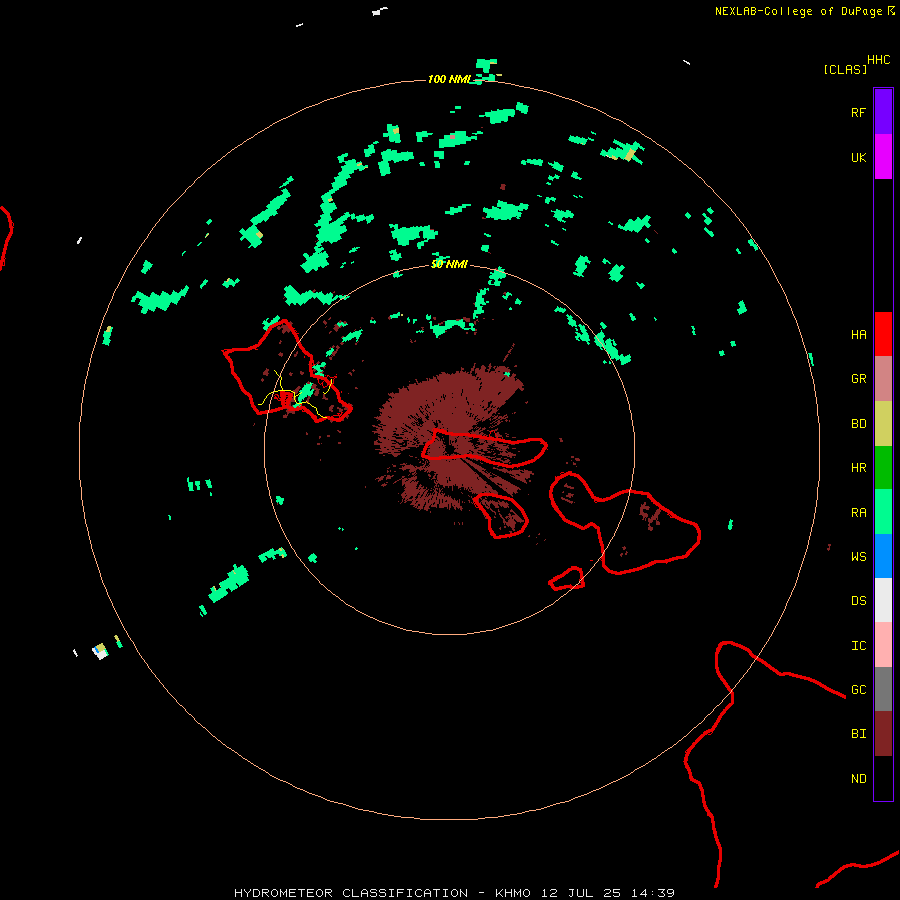This screenshot has height=900, width=900.
Task: Click the KHMO station identifier
Action: [x=513, y=893]
